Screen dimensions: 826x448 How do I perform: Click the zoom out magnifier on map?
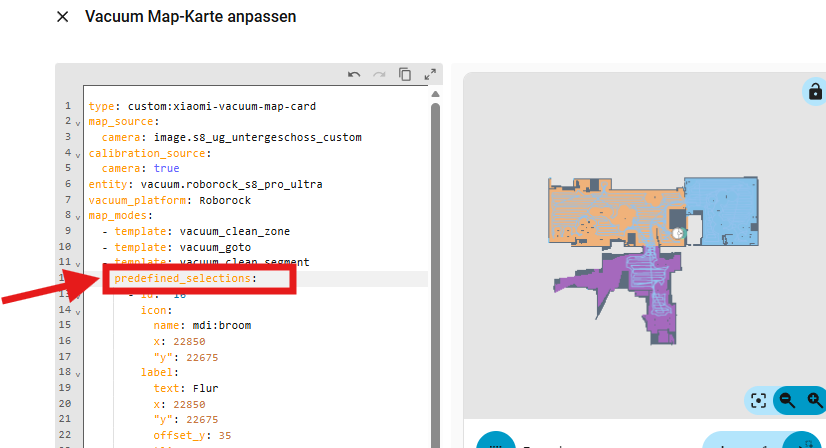(787, 400)
